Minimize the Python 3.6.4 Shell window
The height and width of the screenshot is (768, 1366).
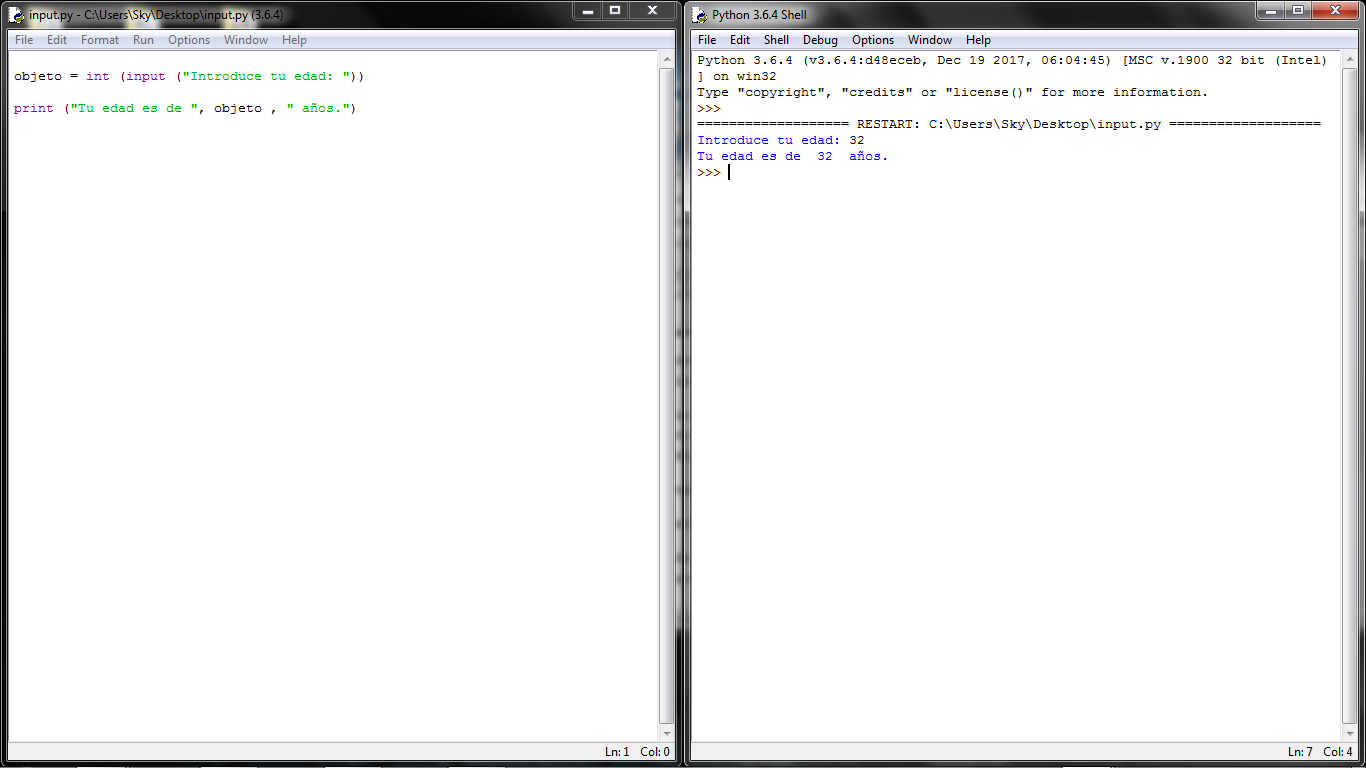1270,10
